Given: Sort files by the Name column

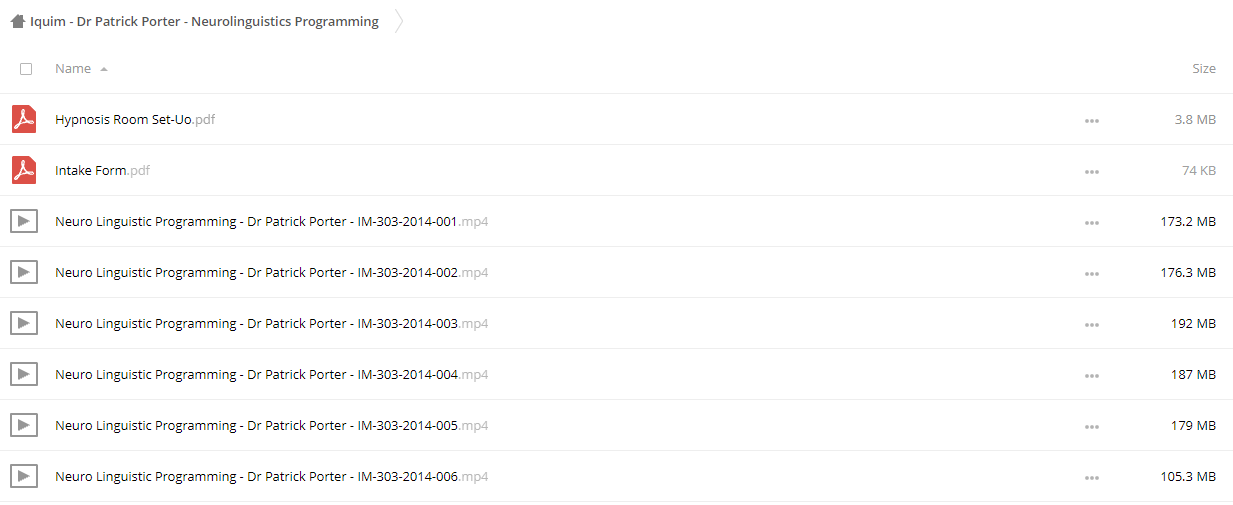Looking at the screenshot, I should [x=73, y=68].
